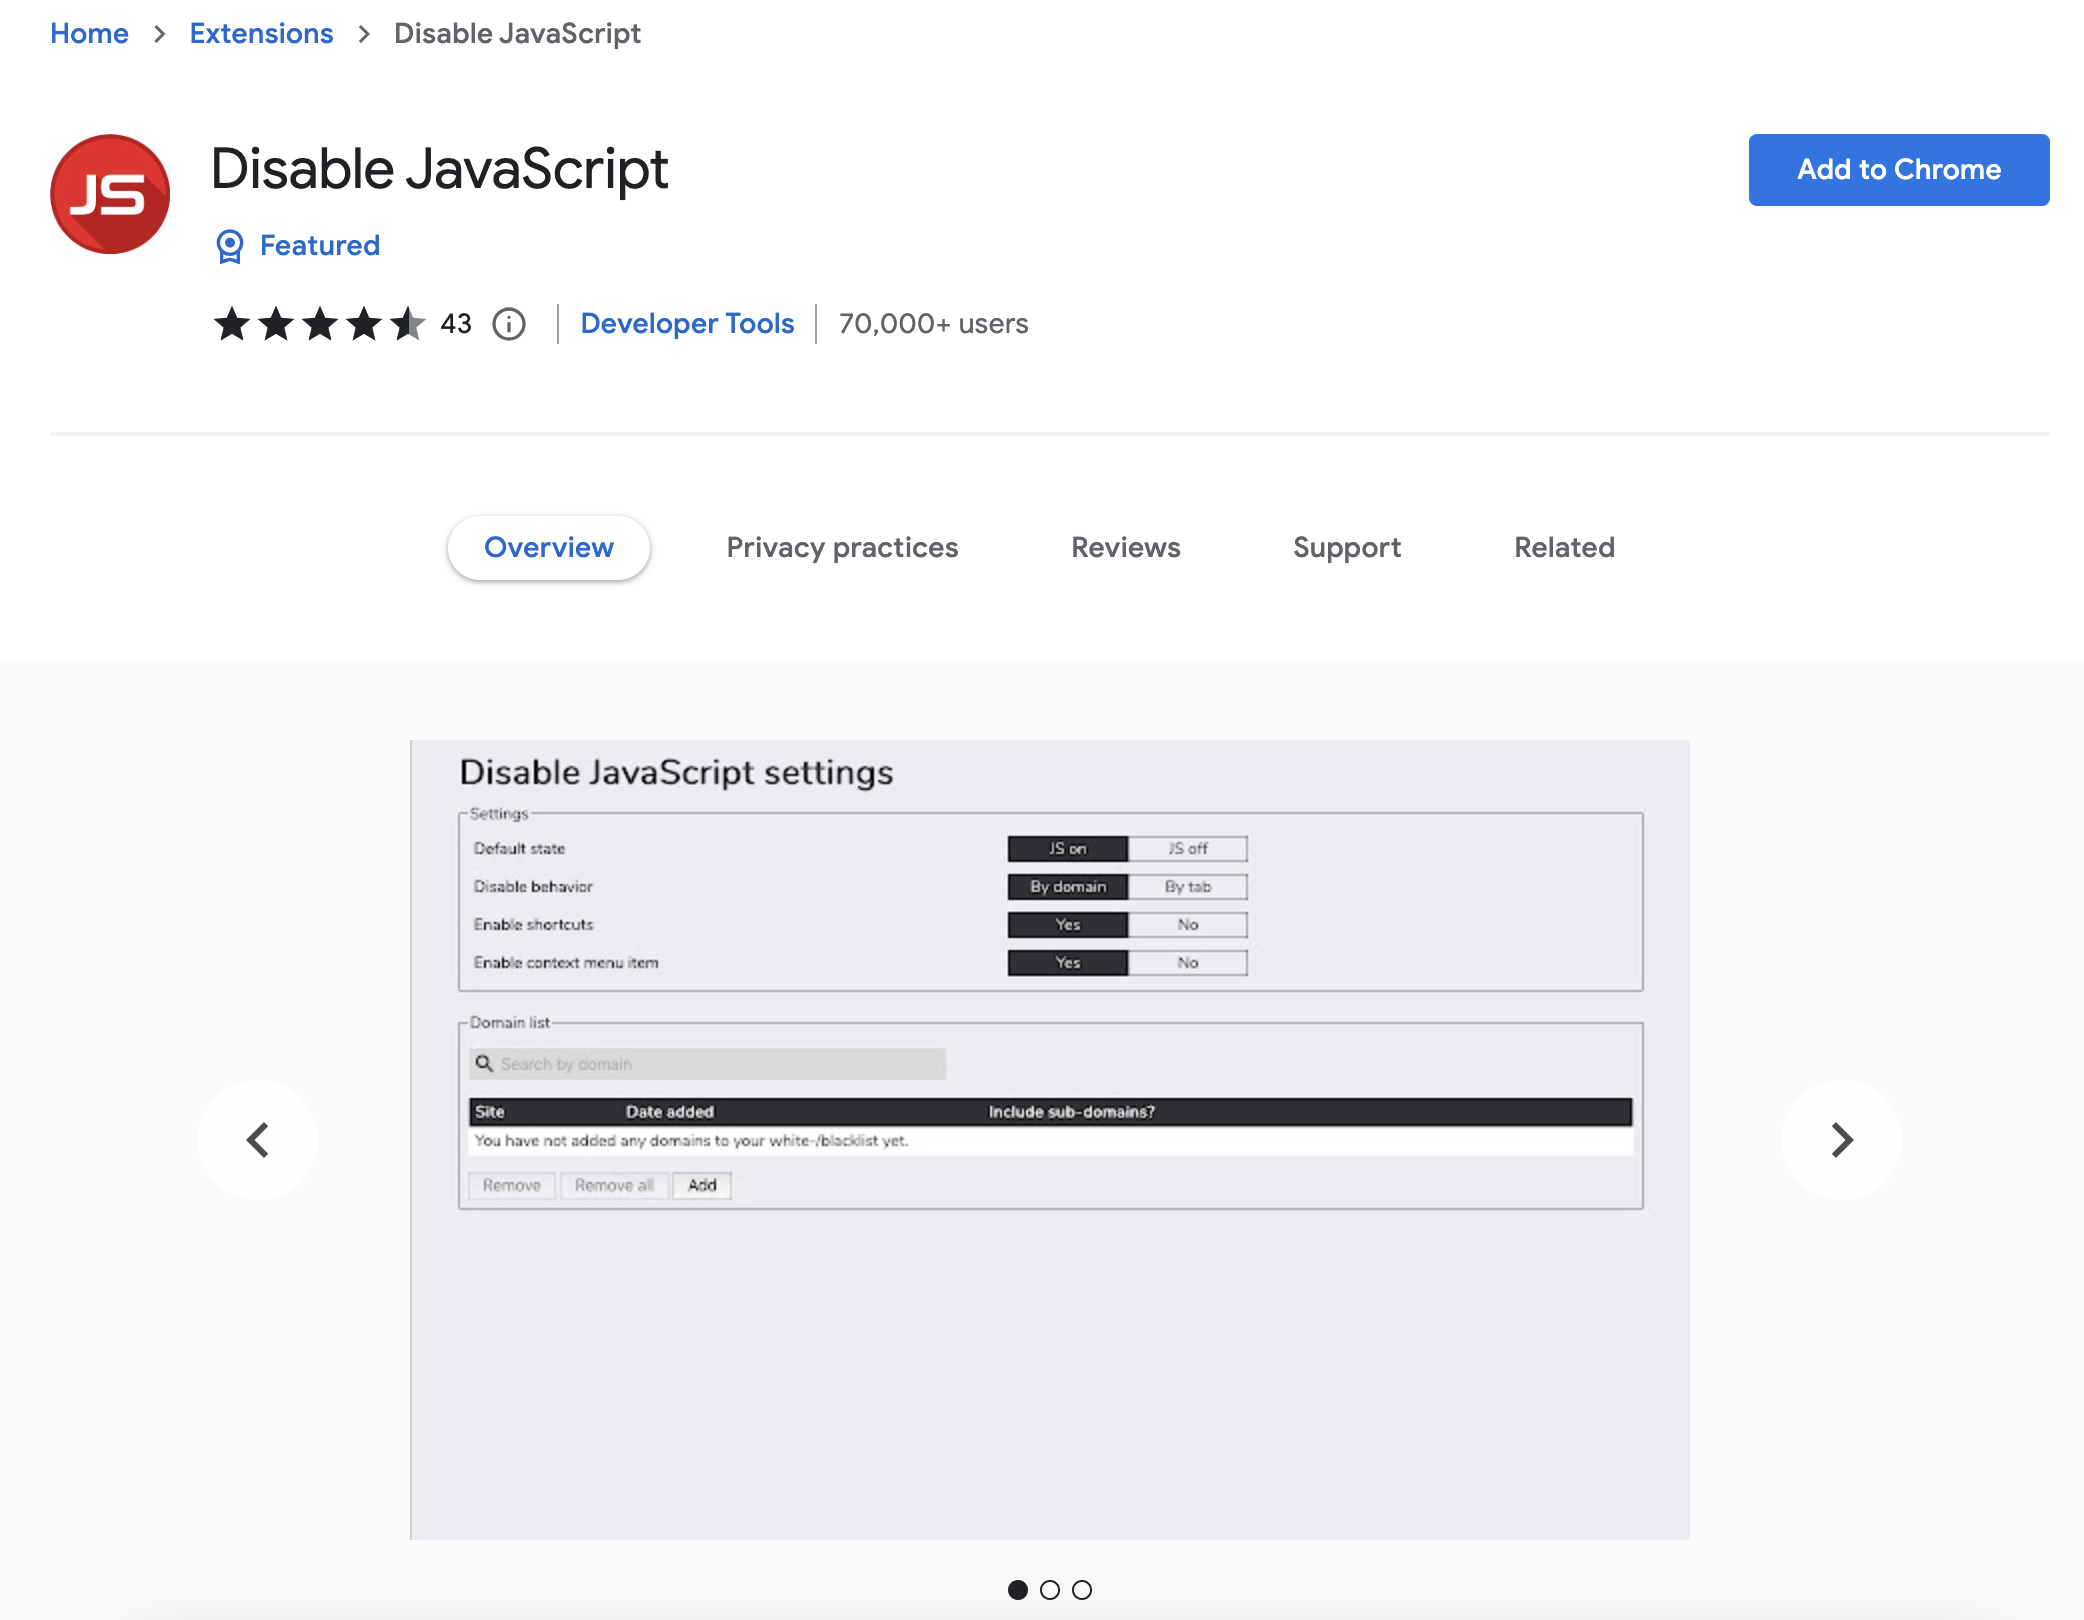Click the rating info circle icon
Viewport: 2084px width, 1620px height.
tap(509, 324)
